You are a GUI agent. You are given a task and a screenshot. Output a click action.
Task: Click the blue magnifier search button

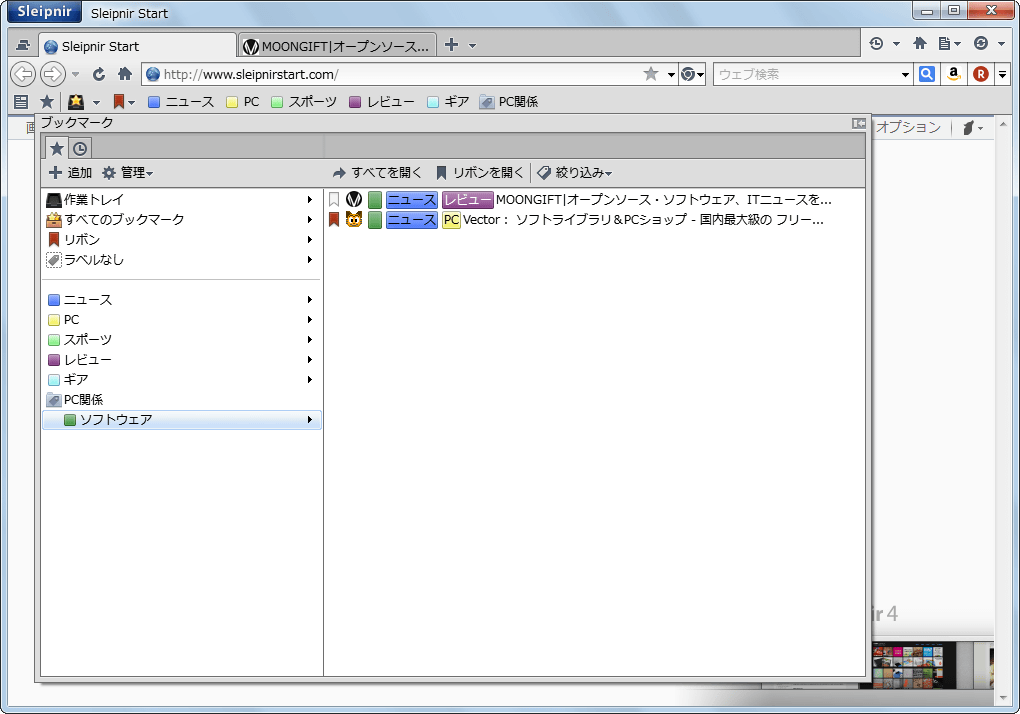point(927,74)
